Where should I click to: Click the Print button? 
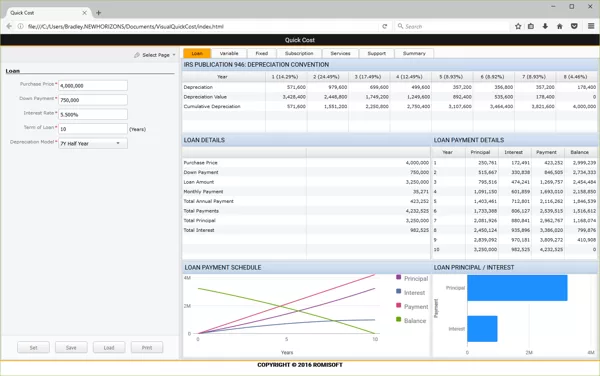pyautogui.click(x=147, y=348)
